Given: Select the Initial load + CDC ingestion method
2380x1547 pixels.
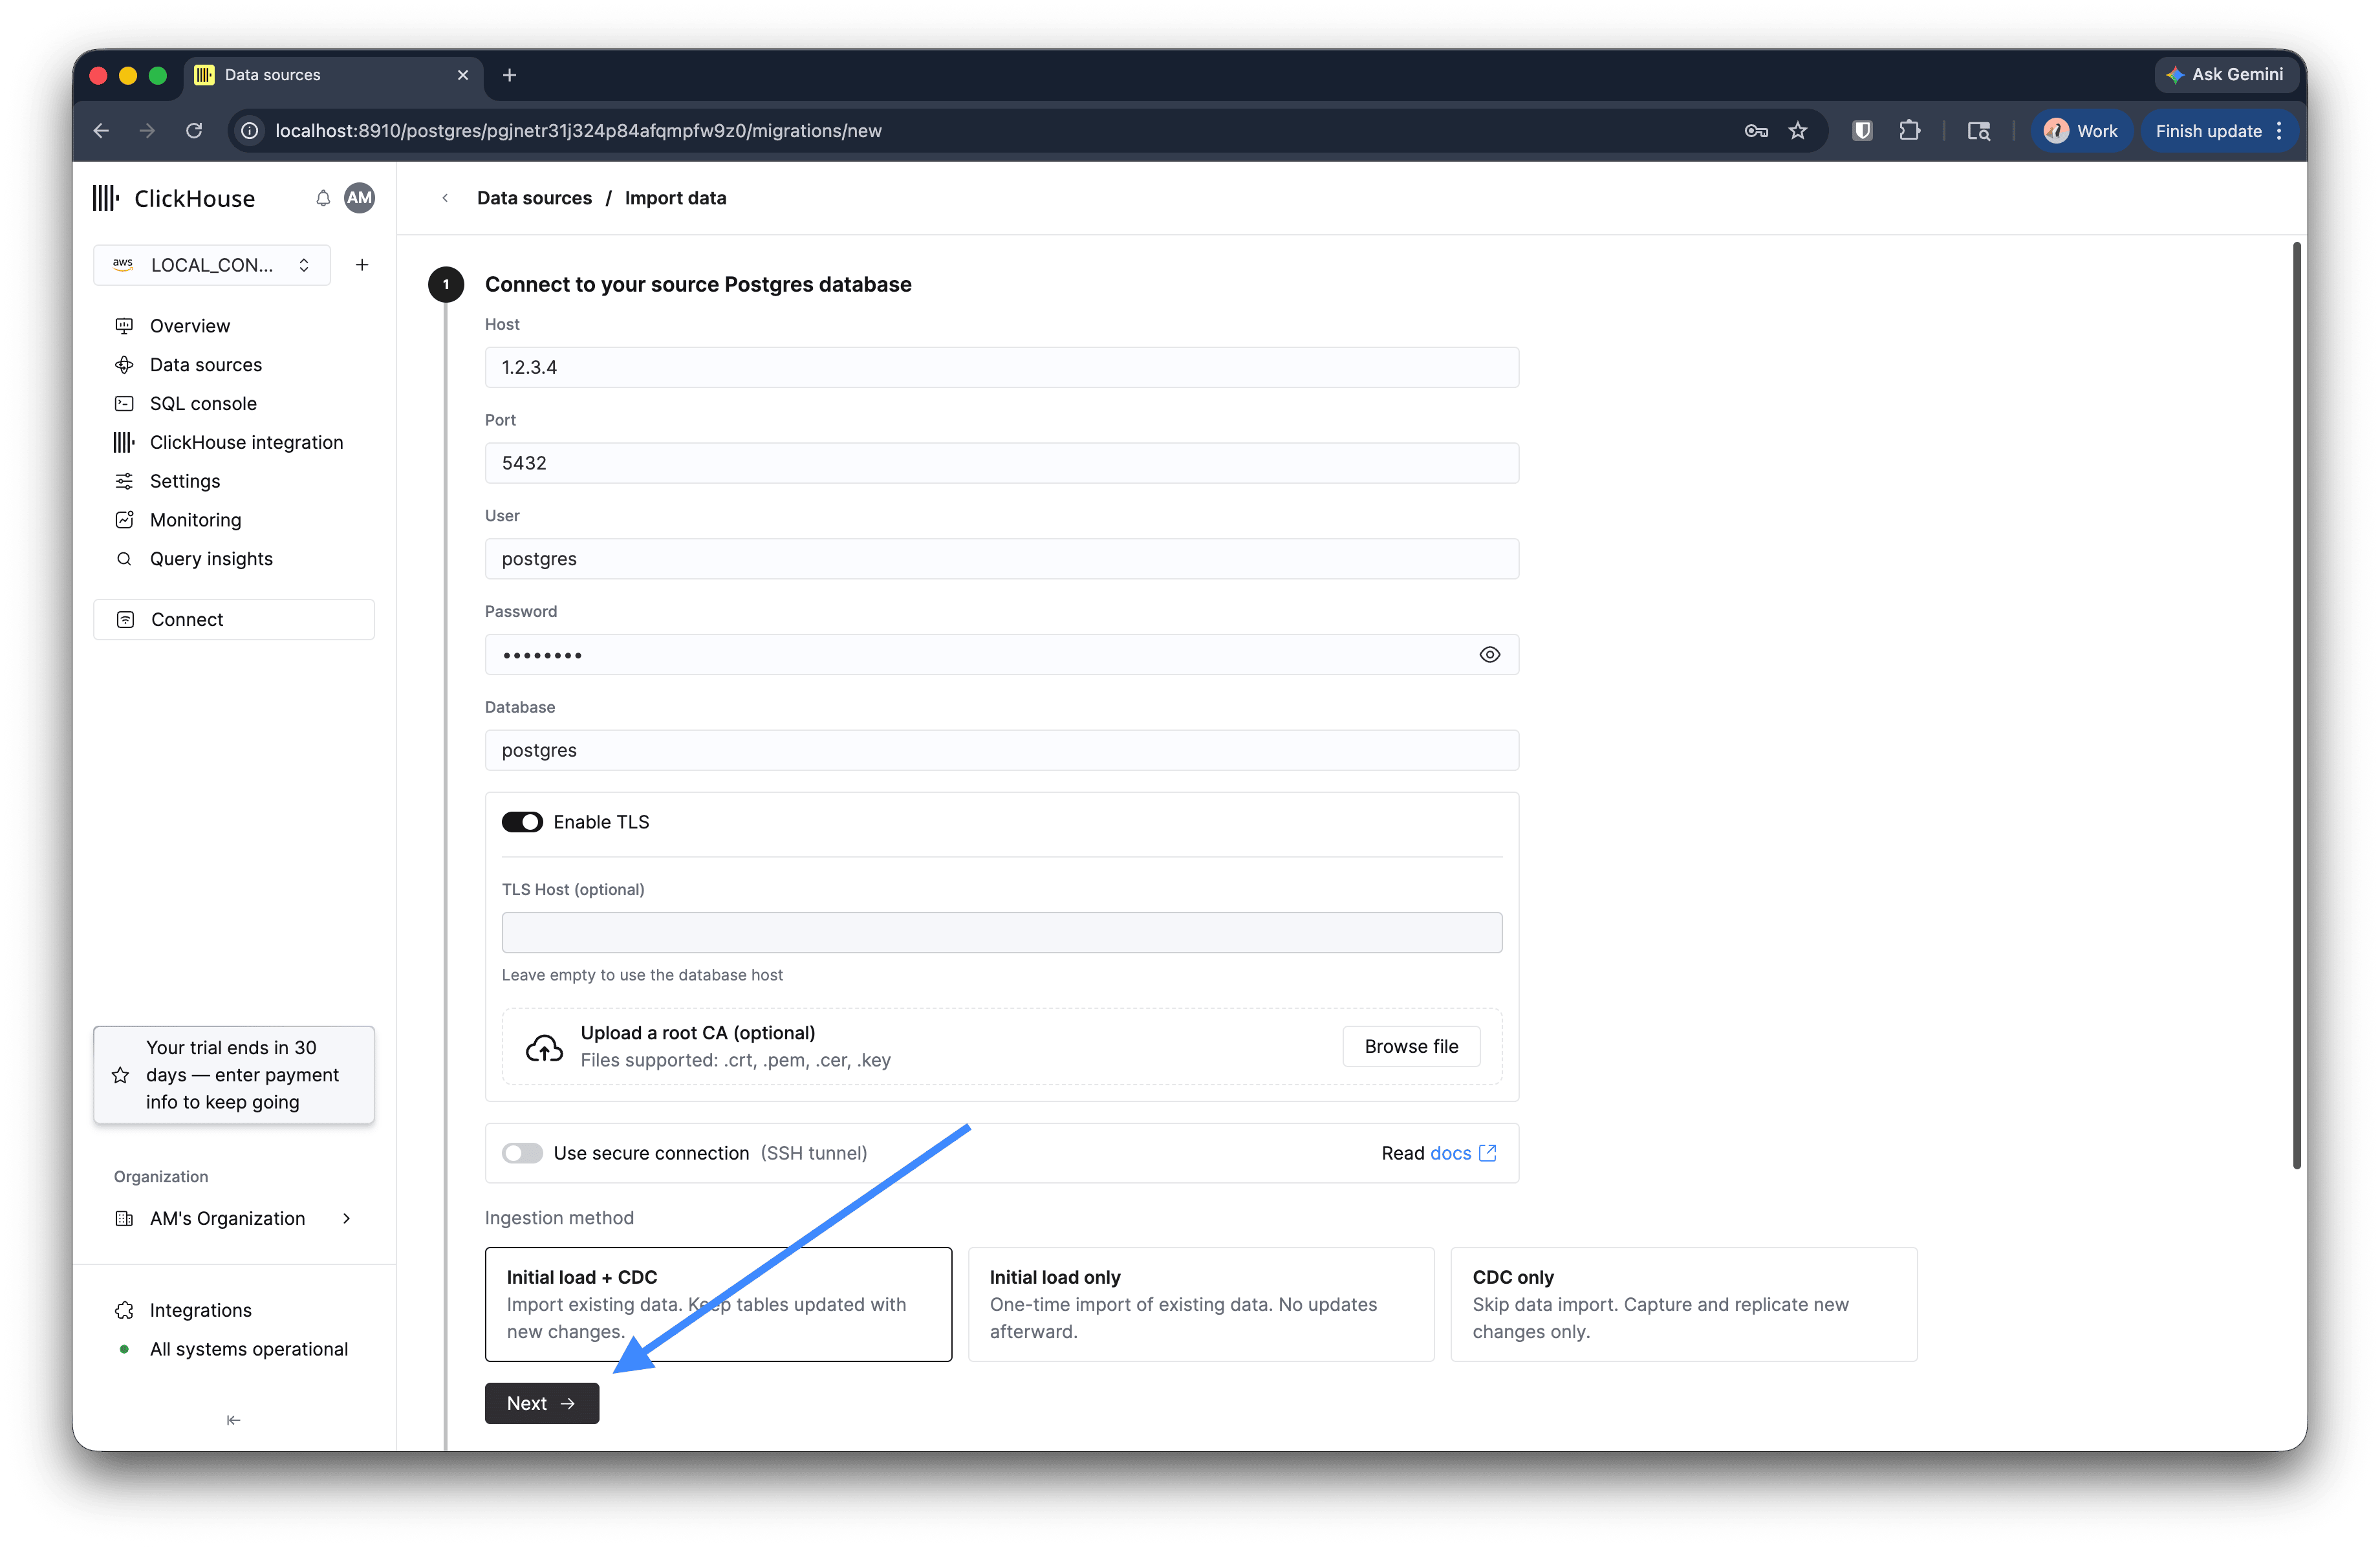Looking at the screenshot, I should point(718,1304).
